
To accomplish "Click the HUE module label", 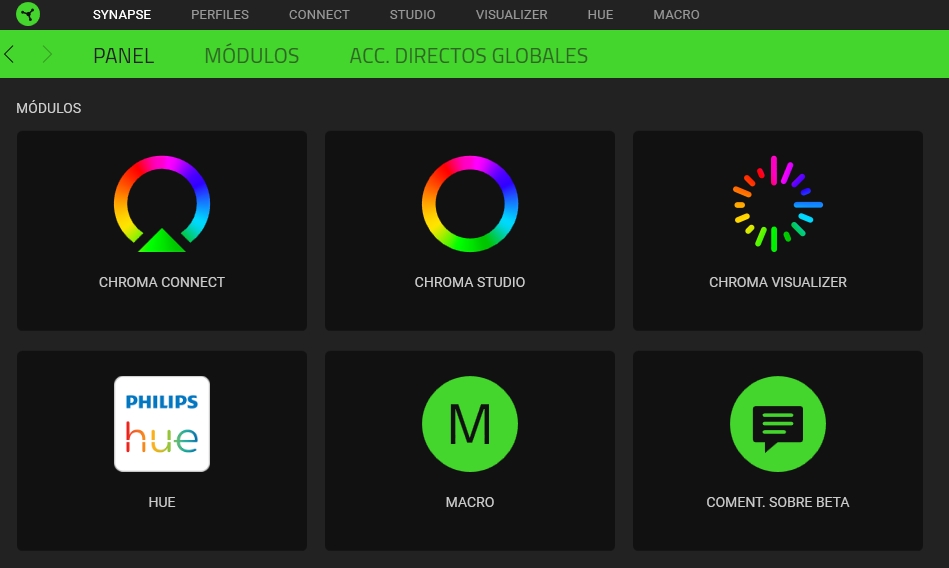I will 162,502.
